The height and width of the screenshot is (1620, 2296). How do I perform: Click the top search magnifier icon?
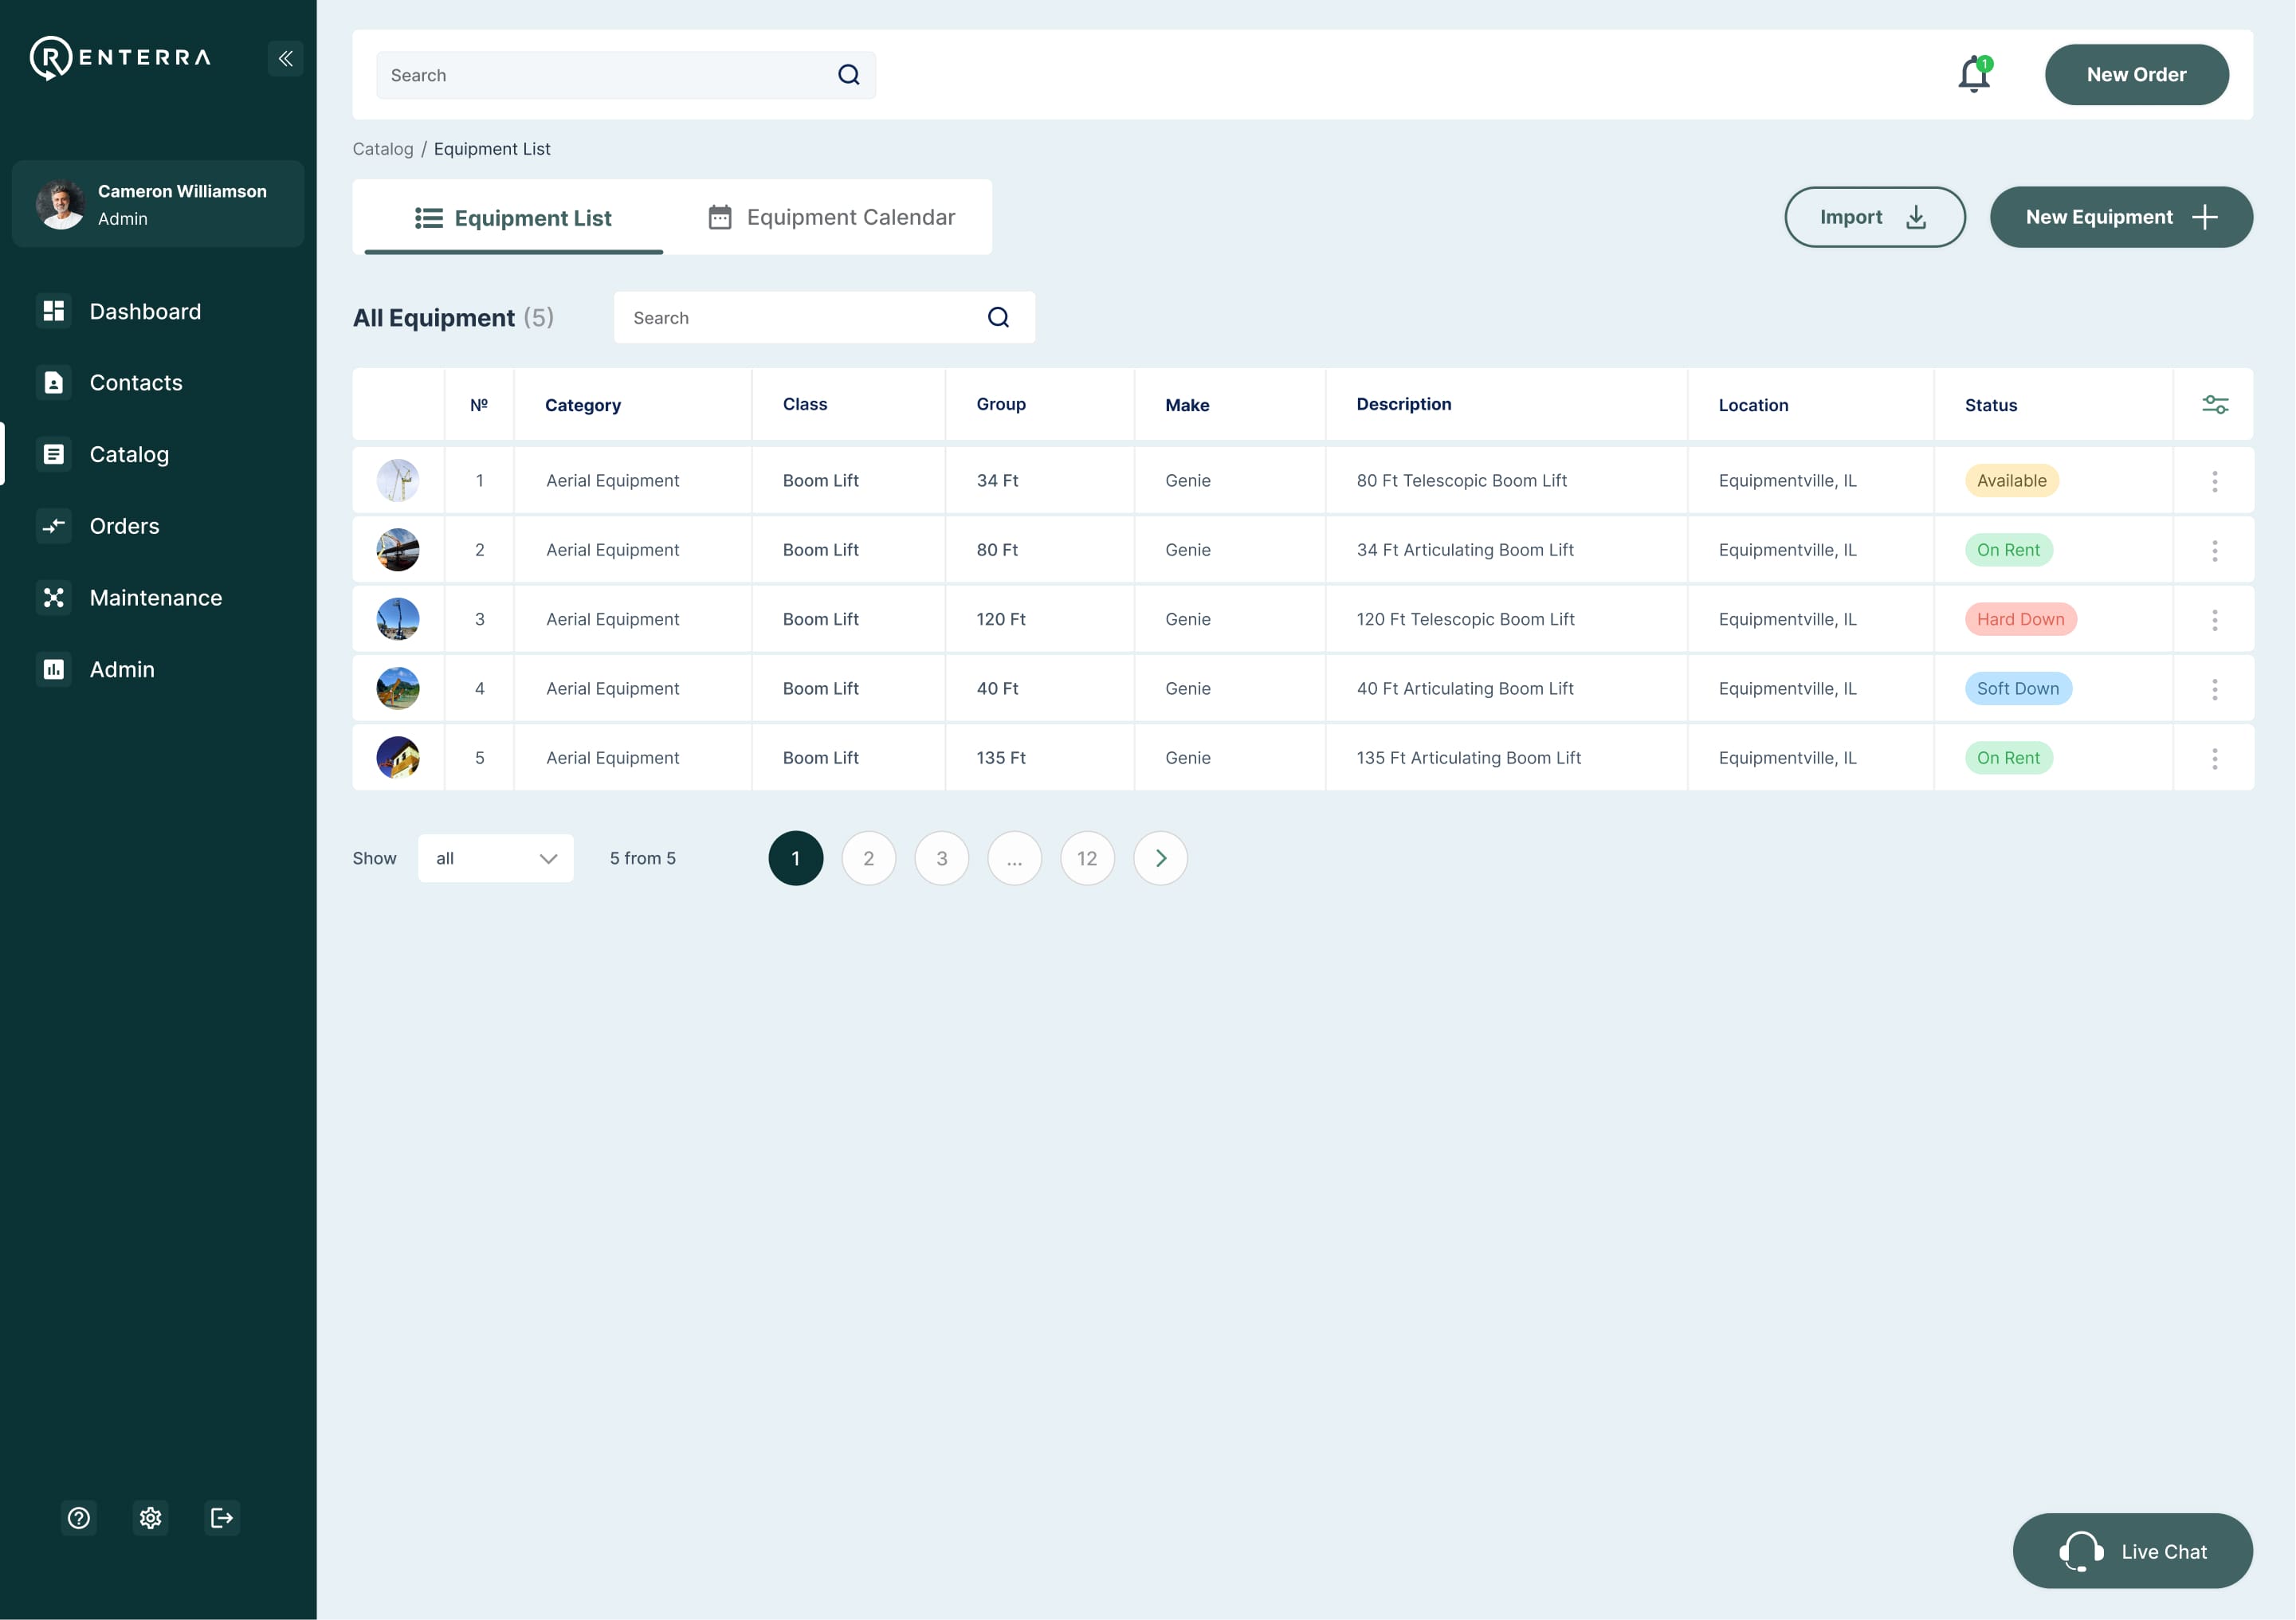click(848, 75)
